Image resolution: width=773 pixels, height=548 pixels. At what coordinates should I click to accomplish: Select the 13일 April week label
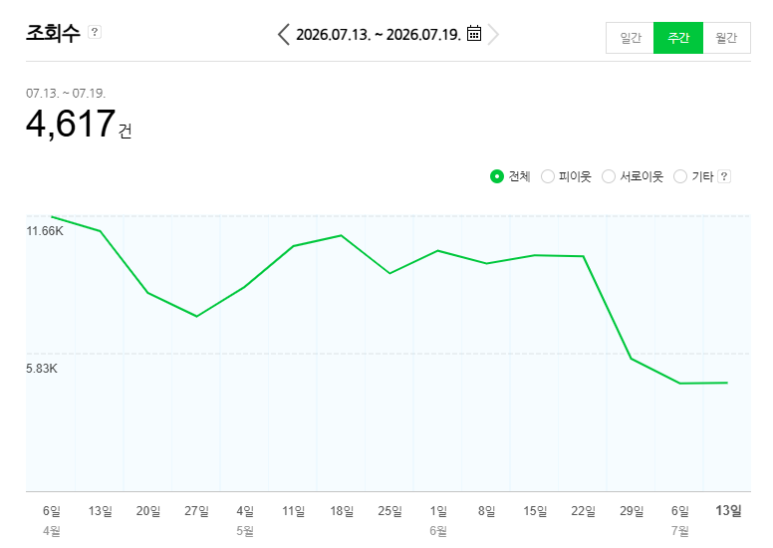100,511
